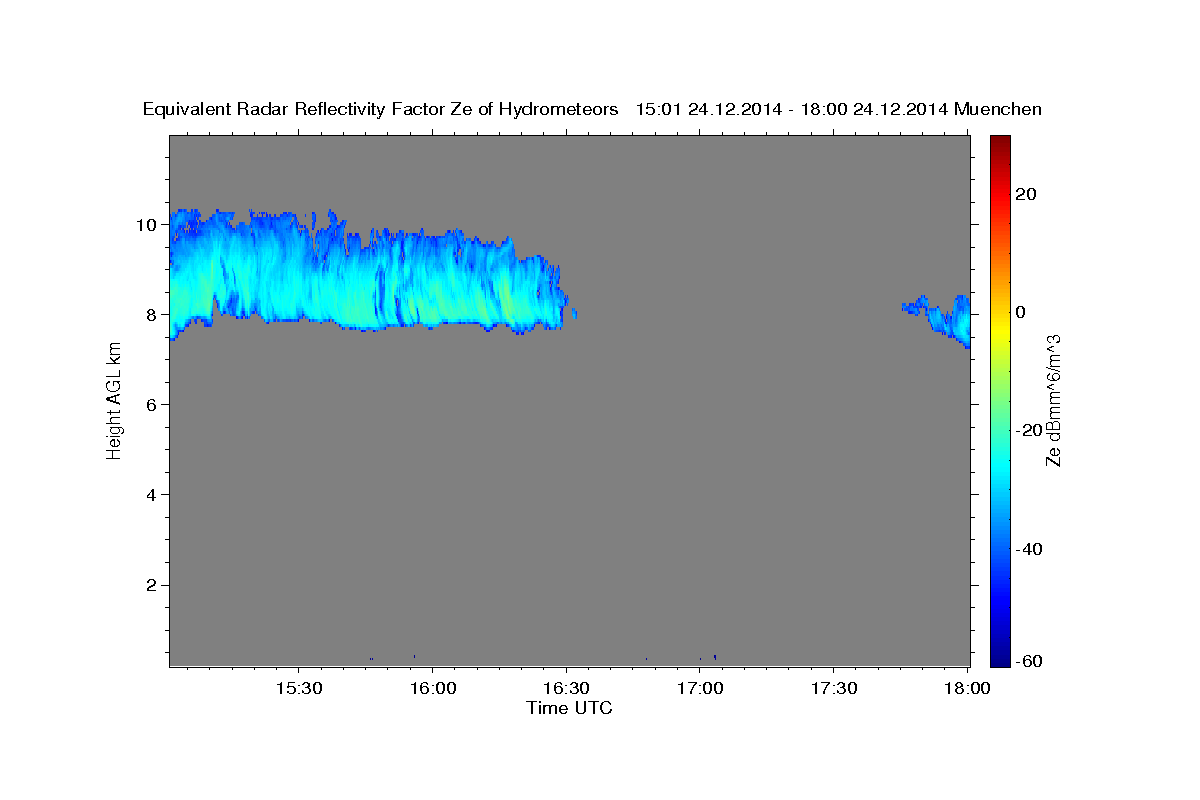
Task: Click the 17:30 time tick label
Action: pos(834,689)
